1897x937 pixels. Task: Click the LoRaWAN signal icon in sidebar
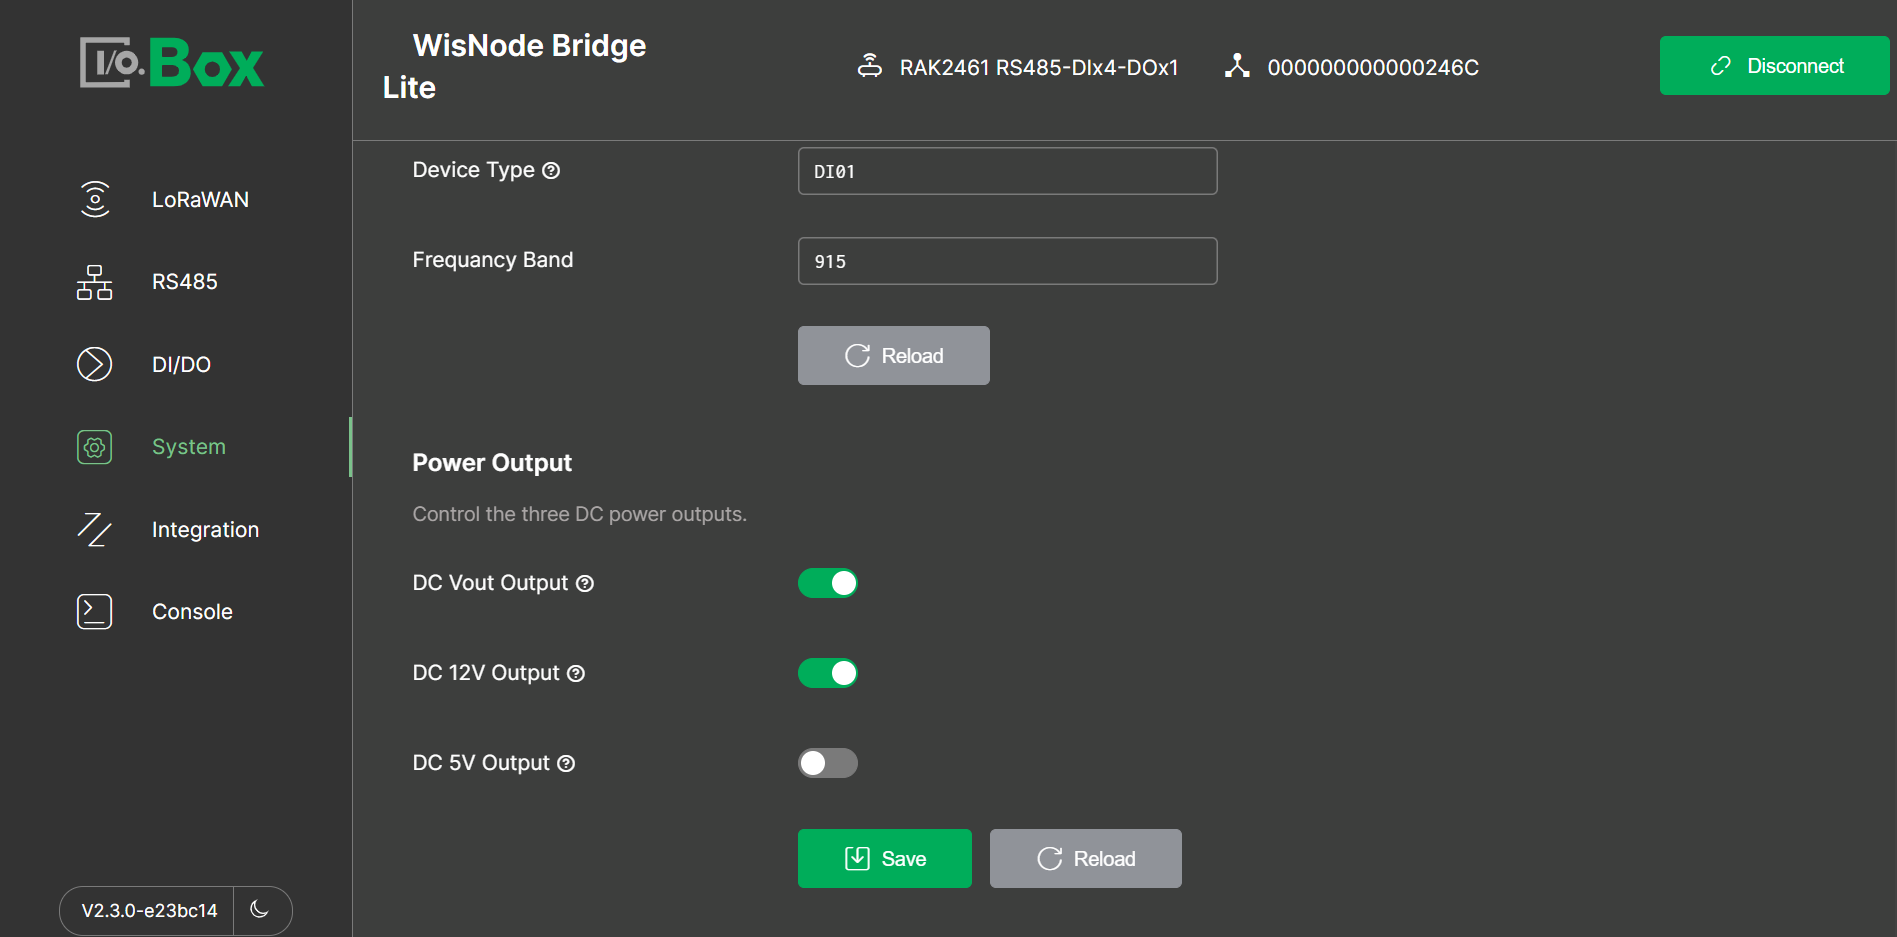point(95,199)
